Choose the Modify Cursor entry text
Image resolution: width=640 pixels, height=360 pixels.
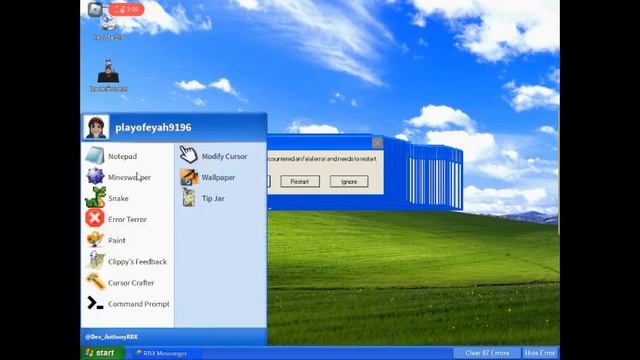click(224, 156)
